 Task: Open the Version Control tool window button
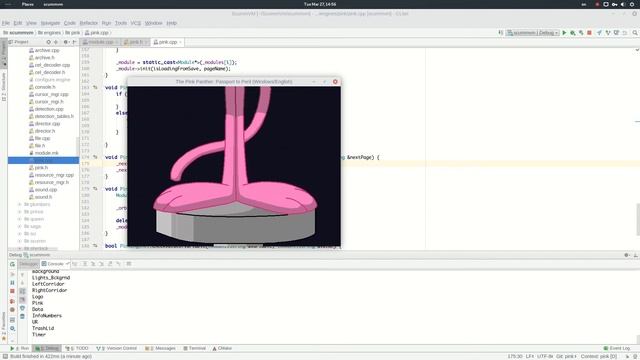tap(116, 348)
